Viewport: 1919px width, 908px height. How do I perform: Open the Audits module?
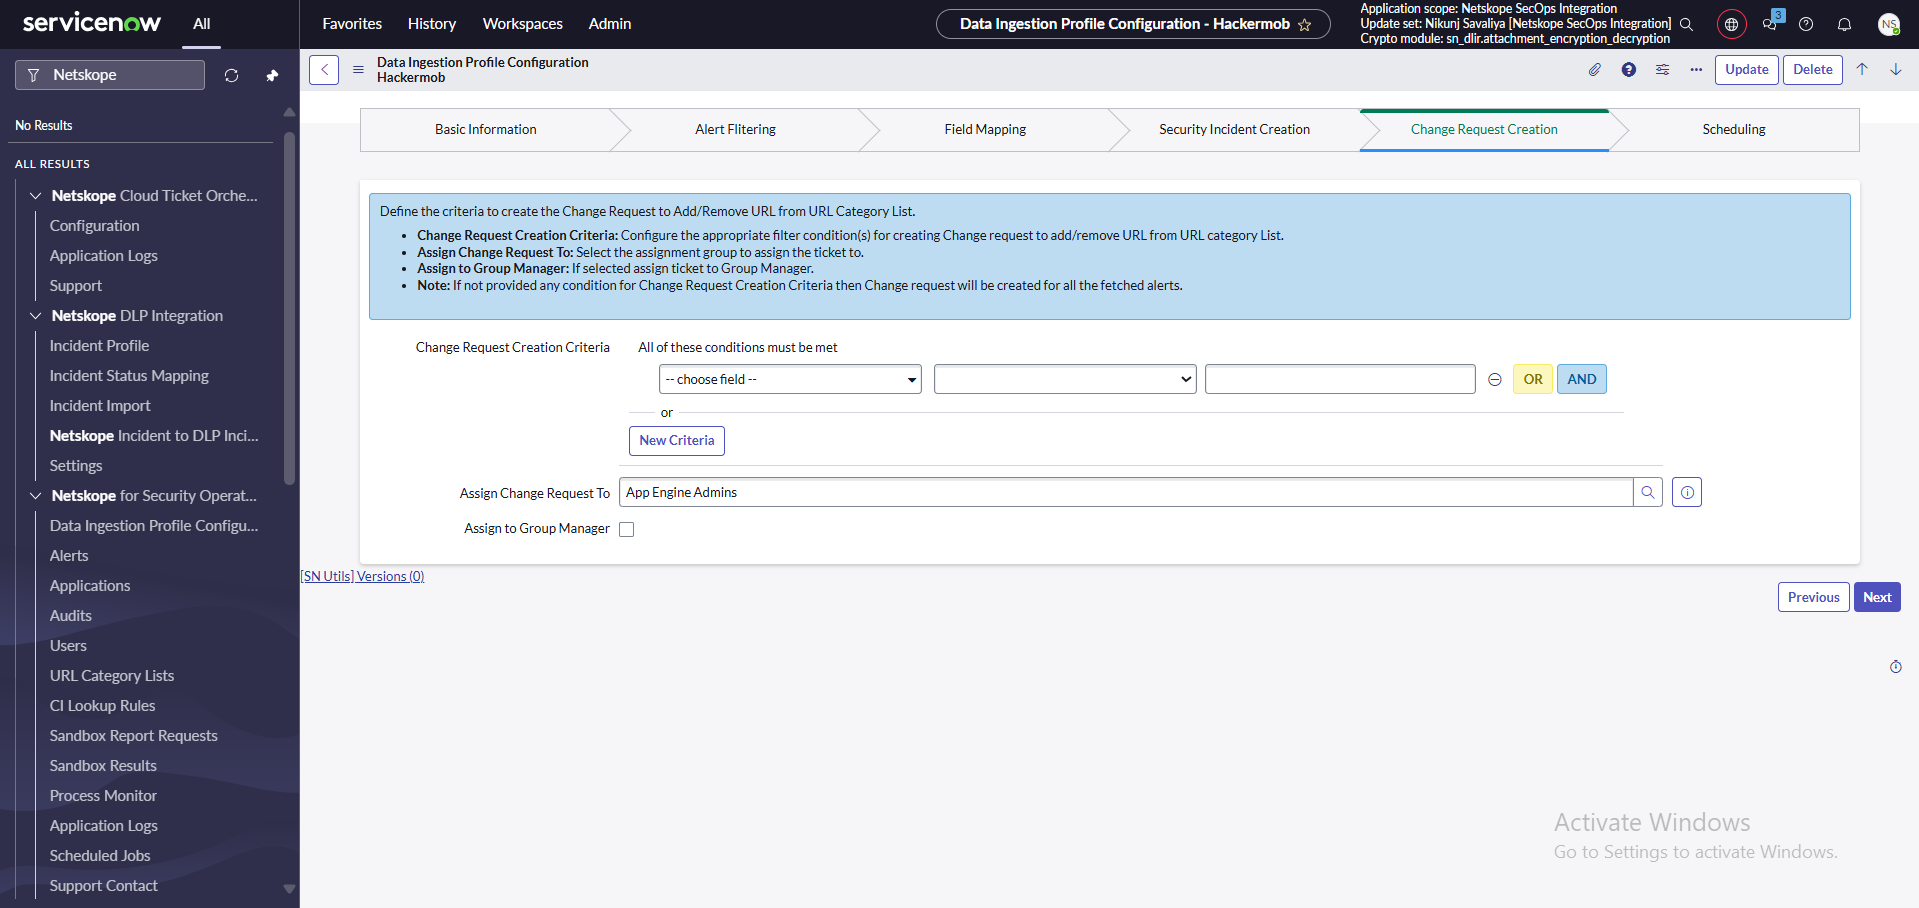pos(71,616)
